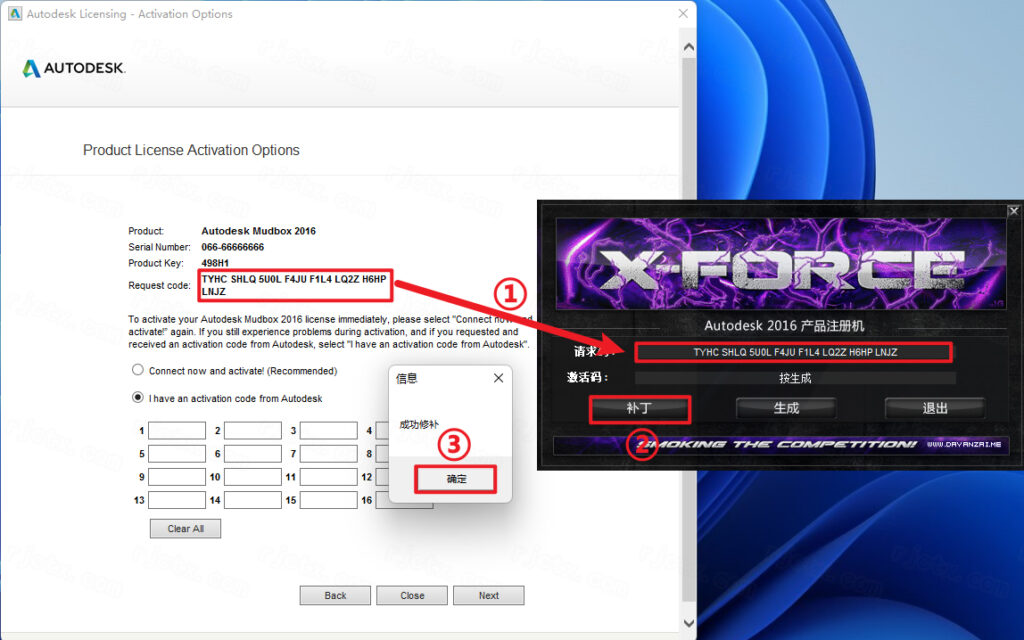Close the Autodesk Licensing window
Image resolution: width=1024 pixels, height=640 pixels.
click(683, 14)
